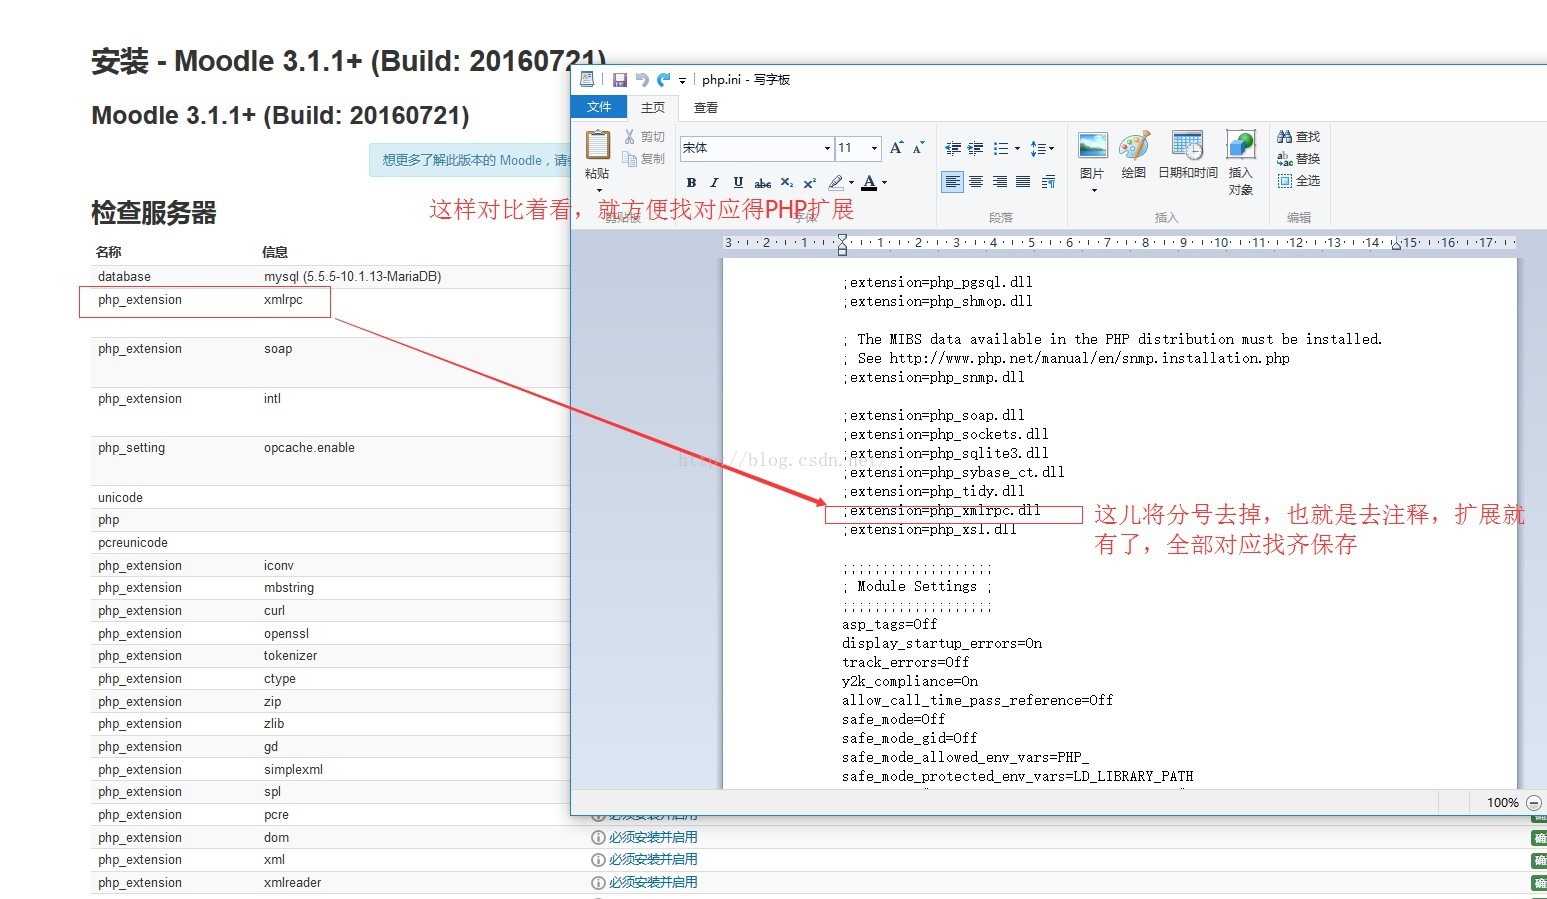The width and height of the screenshot is (1547, 899).
Task: Click text highlight color pen swatch
Action: coord(836,182)
